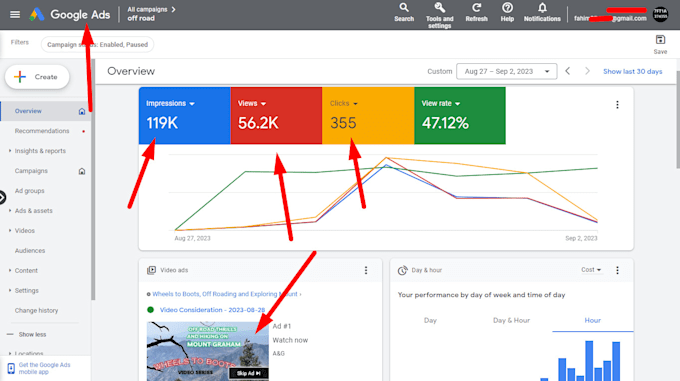680x381 pixels.
Task: Open Day & hour card three-dot menu
Action: 617,270
